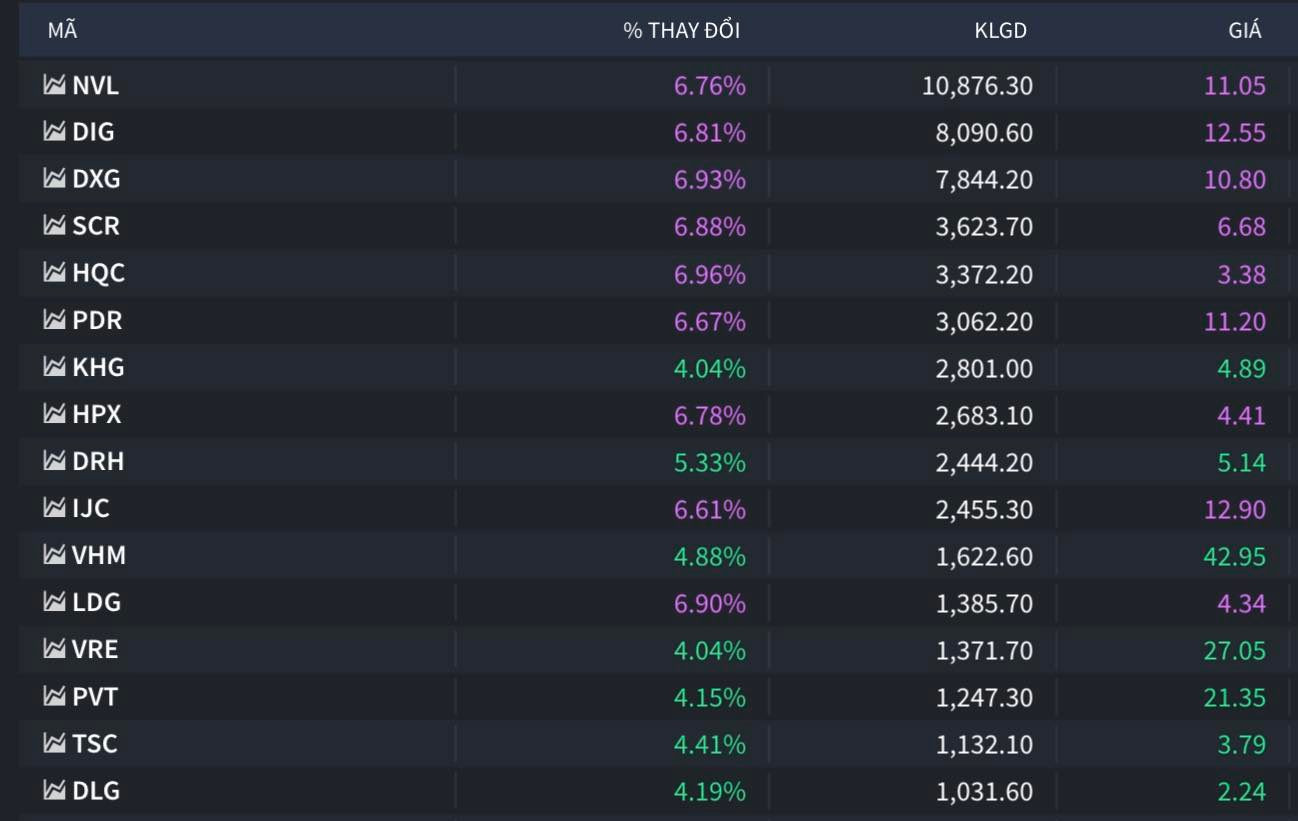Click the KLGD column header
Image resolution: width=1298 pixels, height=821 pixels.
click(1000, 30)
